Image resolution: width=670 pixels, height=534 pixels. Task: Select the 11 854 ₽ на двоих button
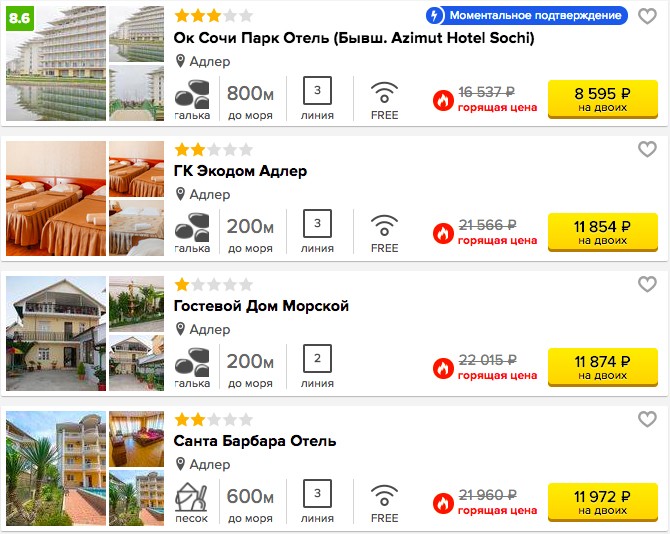click(602, 232)
